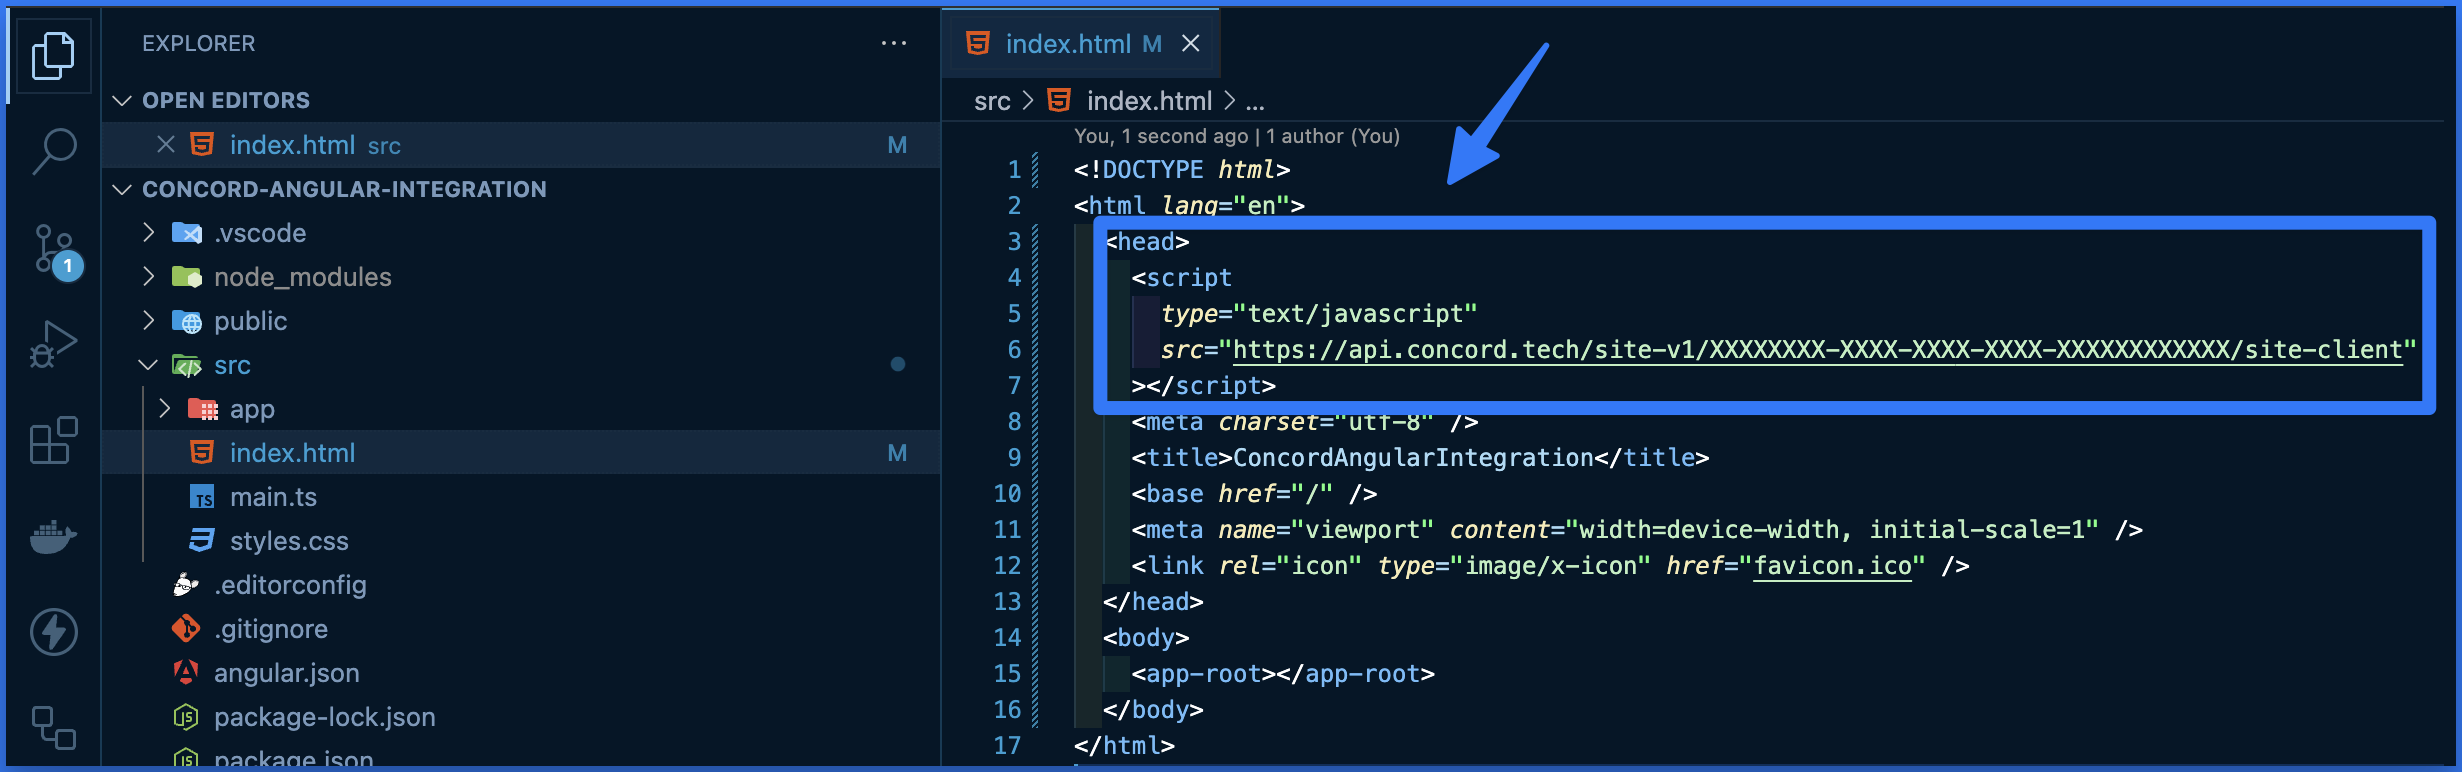This screenshot has width=2462, height=772.
Task: Click the Angular icon beside angular.json
Action: pyautogui.click(x=186, y=672)
